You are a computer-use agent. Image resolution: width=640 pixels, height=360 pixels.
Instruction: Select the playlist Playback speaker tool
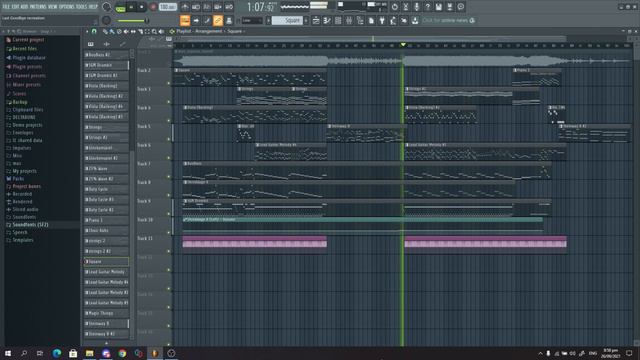[161, 31]
